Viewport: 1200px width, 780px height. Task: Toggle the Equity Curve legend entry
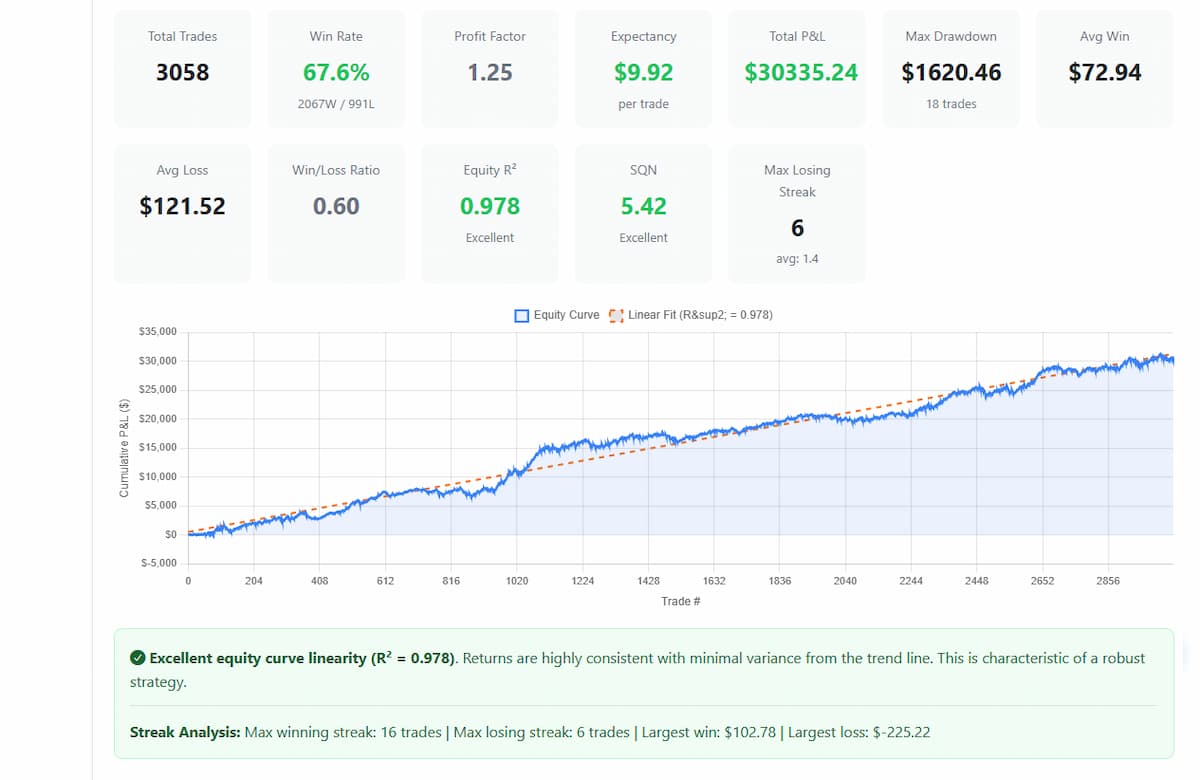tap(557, 315)
